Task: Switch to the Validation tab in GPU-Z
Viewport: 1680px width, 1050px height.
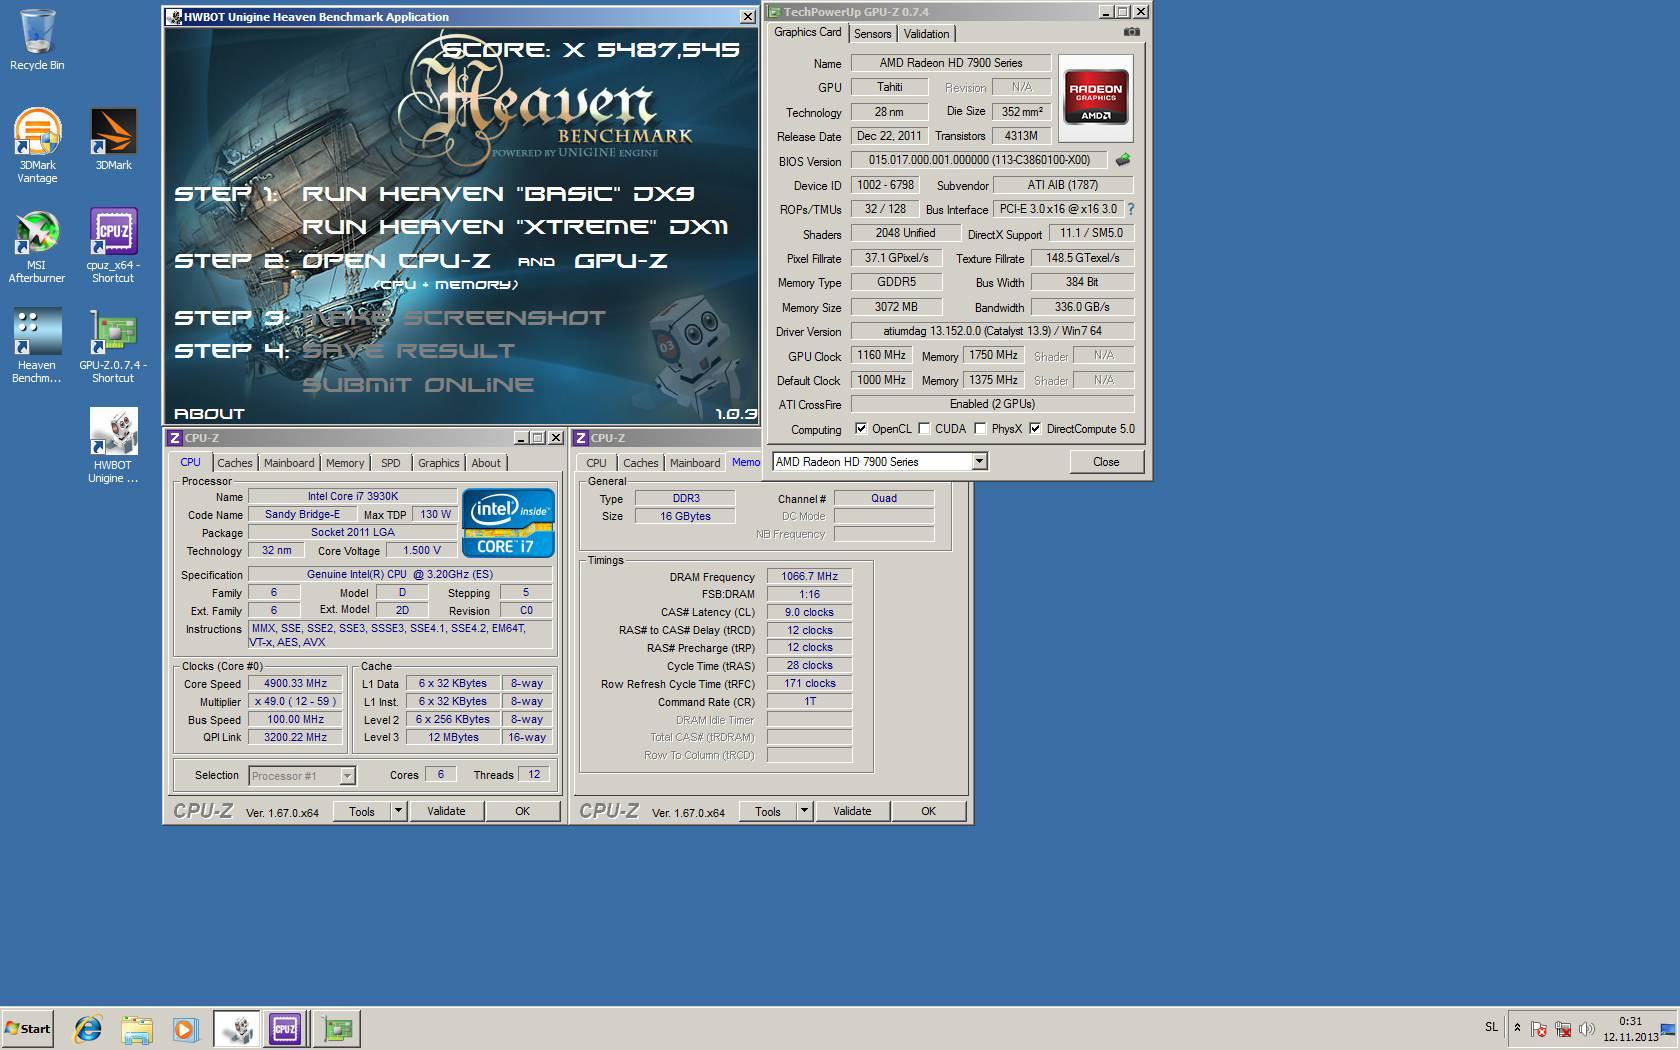Action: 926,34
